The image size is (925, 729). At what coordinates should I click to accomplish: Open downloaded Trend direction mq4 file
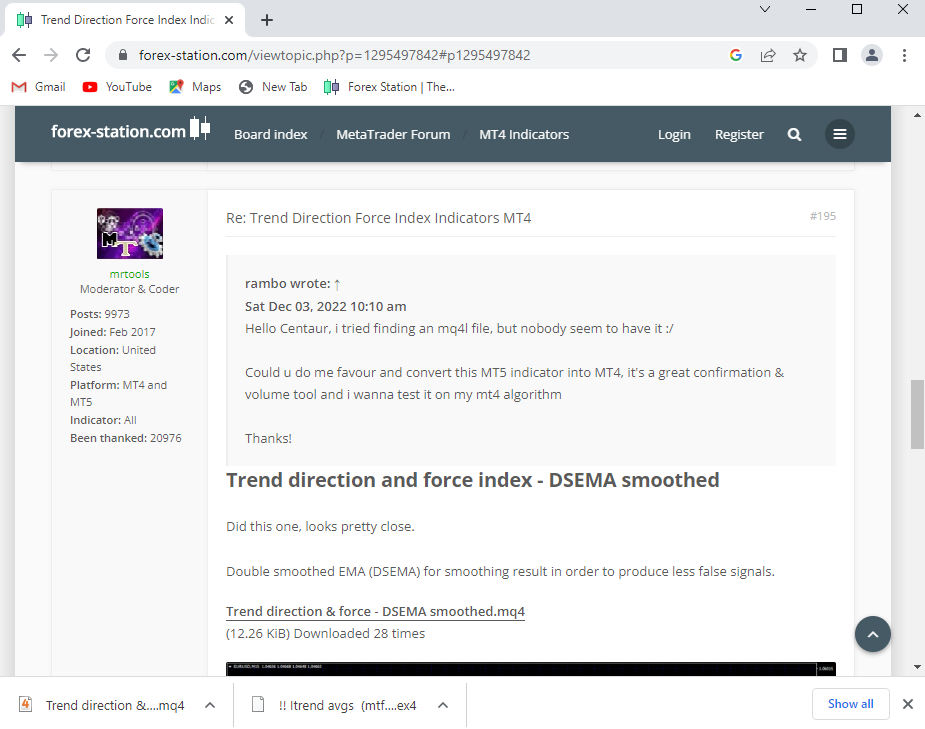(x=103, y=705)
